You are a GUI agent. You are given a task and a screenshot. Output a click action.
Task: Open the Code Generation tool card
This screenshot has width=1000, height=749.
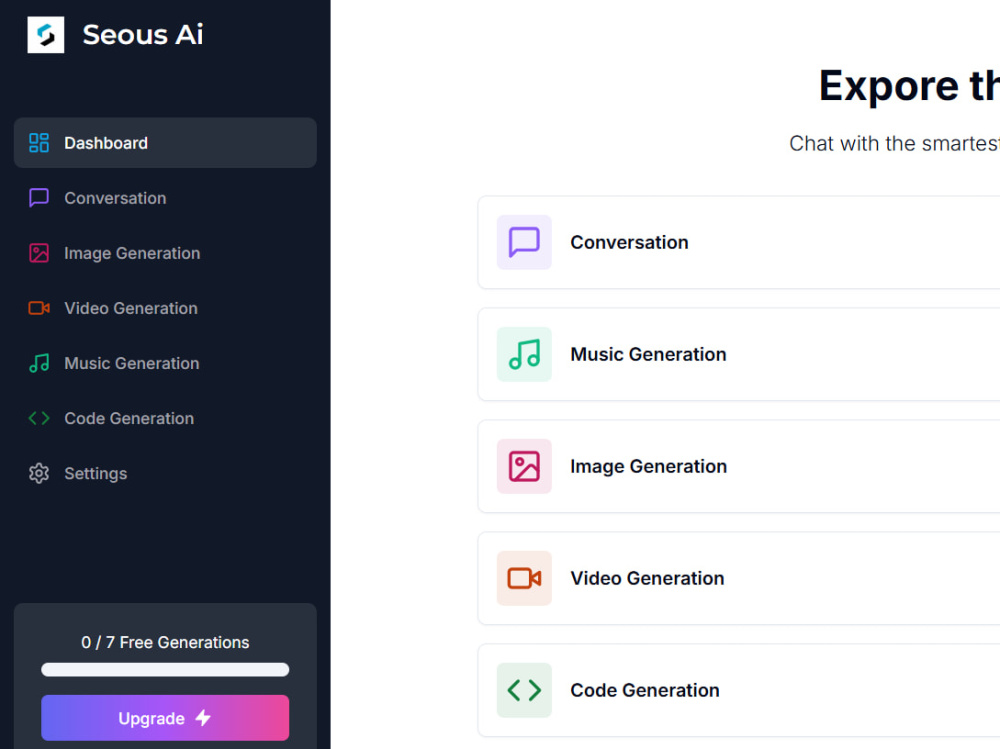tap(739, 690)
